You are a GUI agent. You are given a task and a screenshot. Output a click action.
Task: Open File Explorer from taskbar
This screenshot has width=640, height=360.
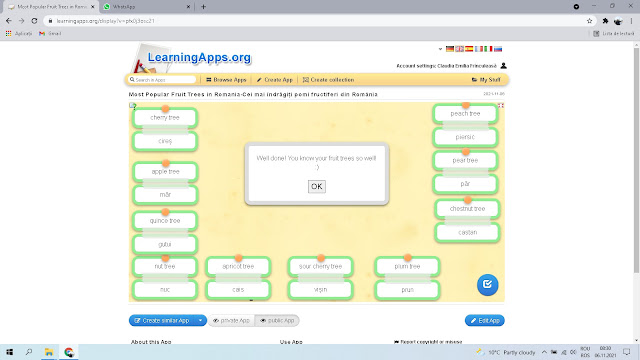[x=49, y=352]
